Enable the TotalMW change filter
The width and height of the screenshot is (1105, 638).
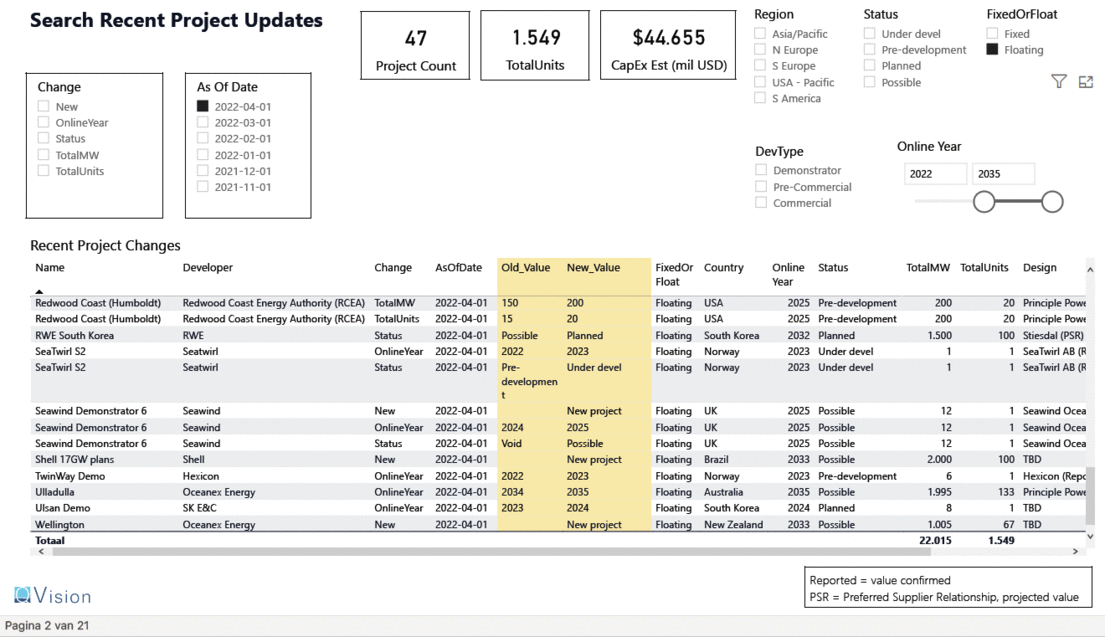44,155
